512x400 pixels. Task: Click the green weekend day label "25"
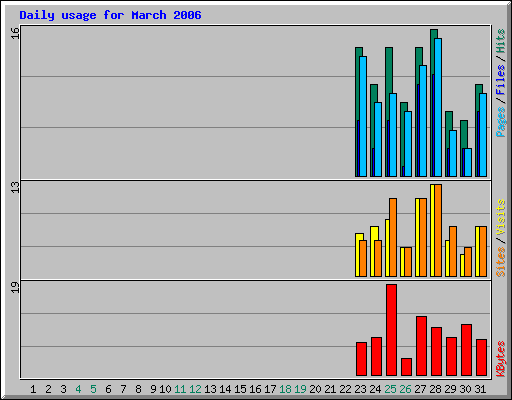click(390, 389)
